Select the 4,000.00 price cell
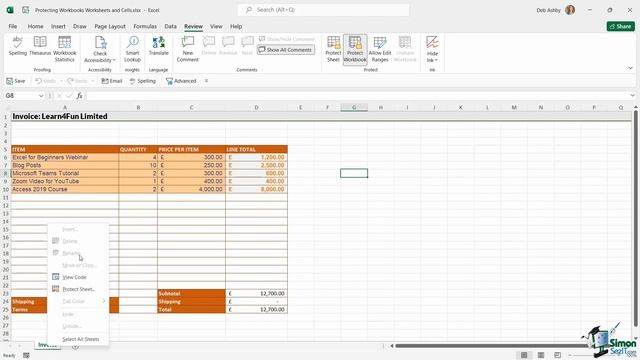Screen dimensions: 640x360 [191, 189]
